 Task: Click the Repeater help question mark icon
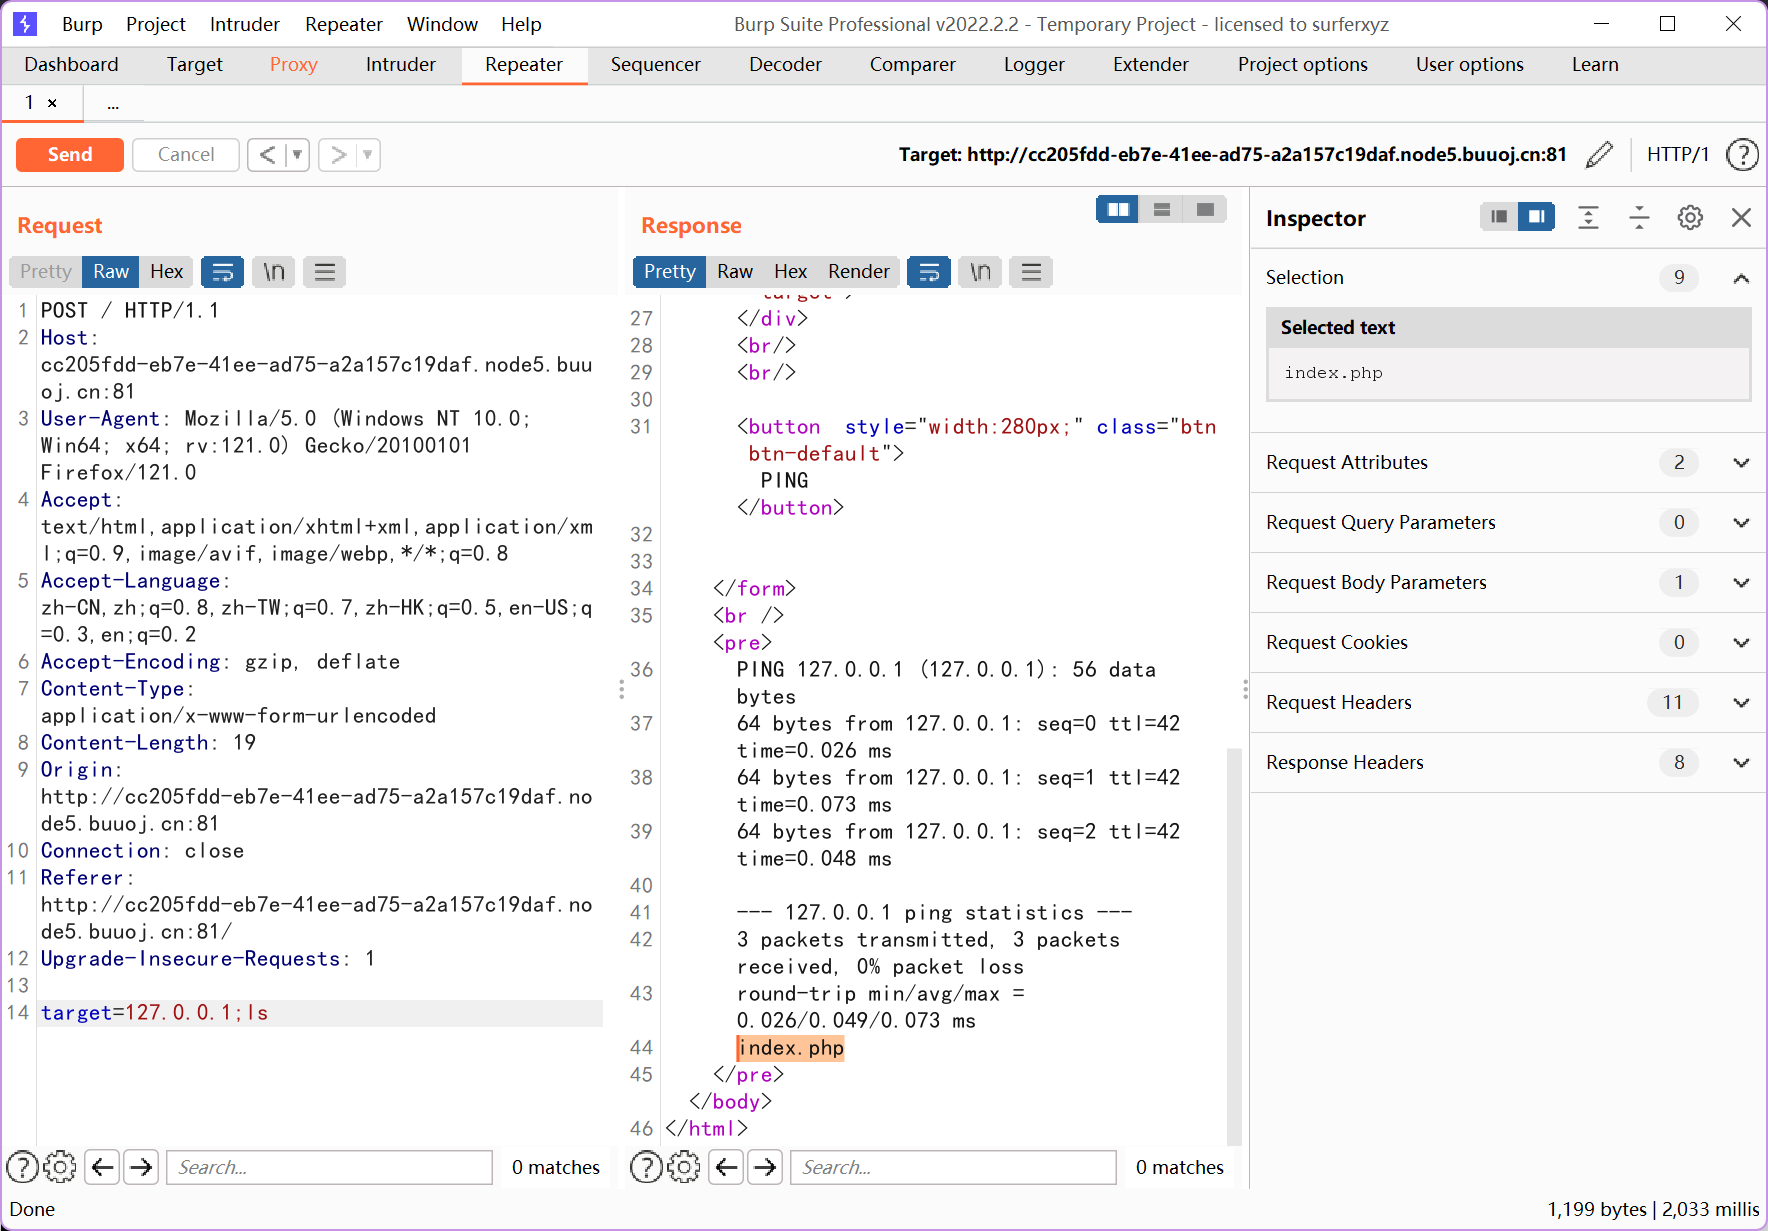pos(1743,154)
